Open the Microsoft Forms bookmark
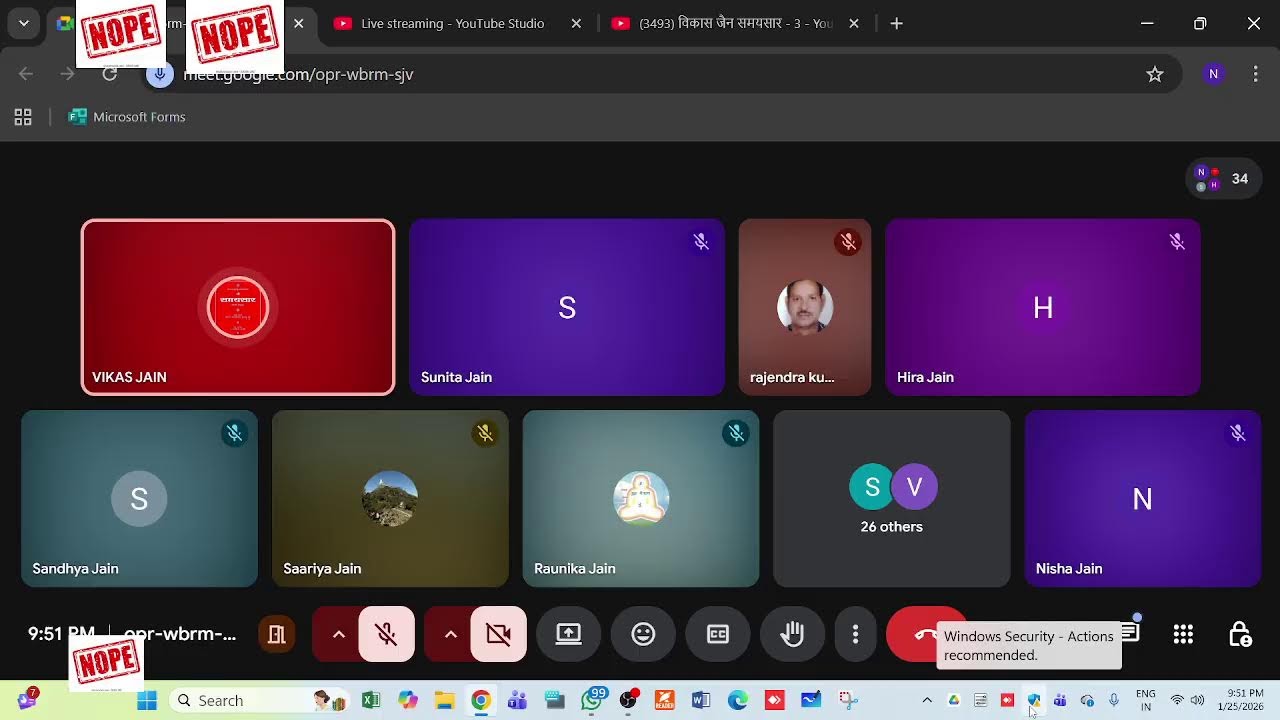This screenshot has width=1280, height=720. [126, 117]
